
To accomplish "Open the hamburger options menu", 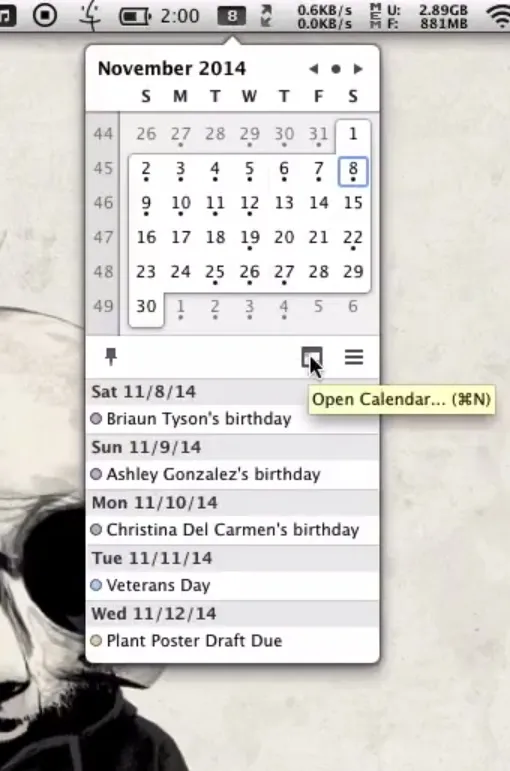I will point(354,357).
